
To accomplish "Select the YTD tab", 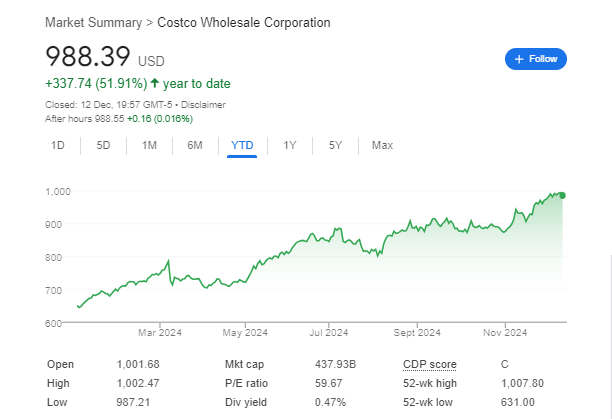I will click(242, 146).
